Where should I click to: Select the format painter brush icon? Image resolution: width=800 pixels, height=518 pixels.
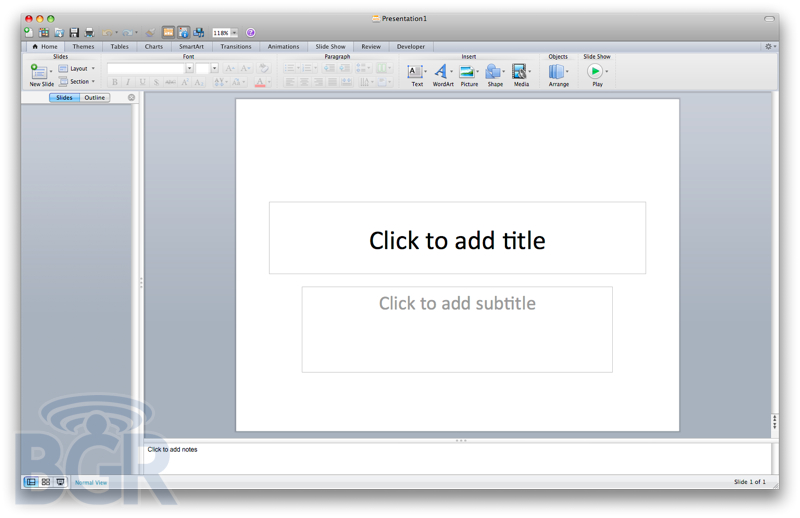[x=150, y=33]
